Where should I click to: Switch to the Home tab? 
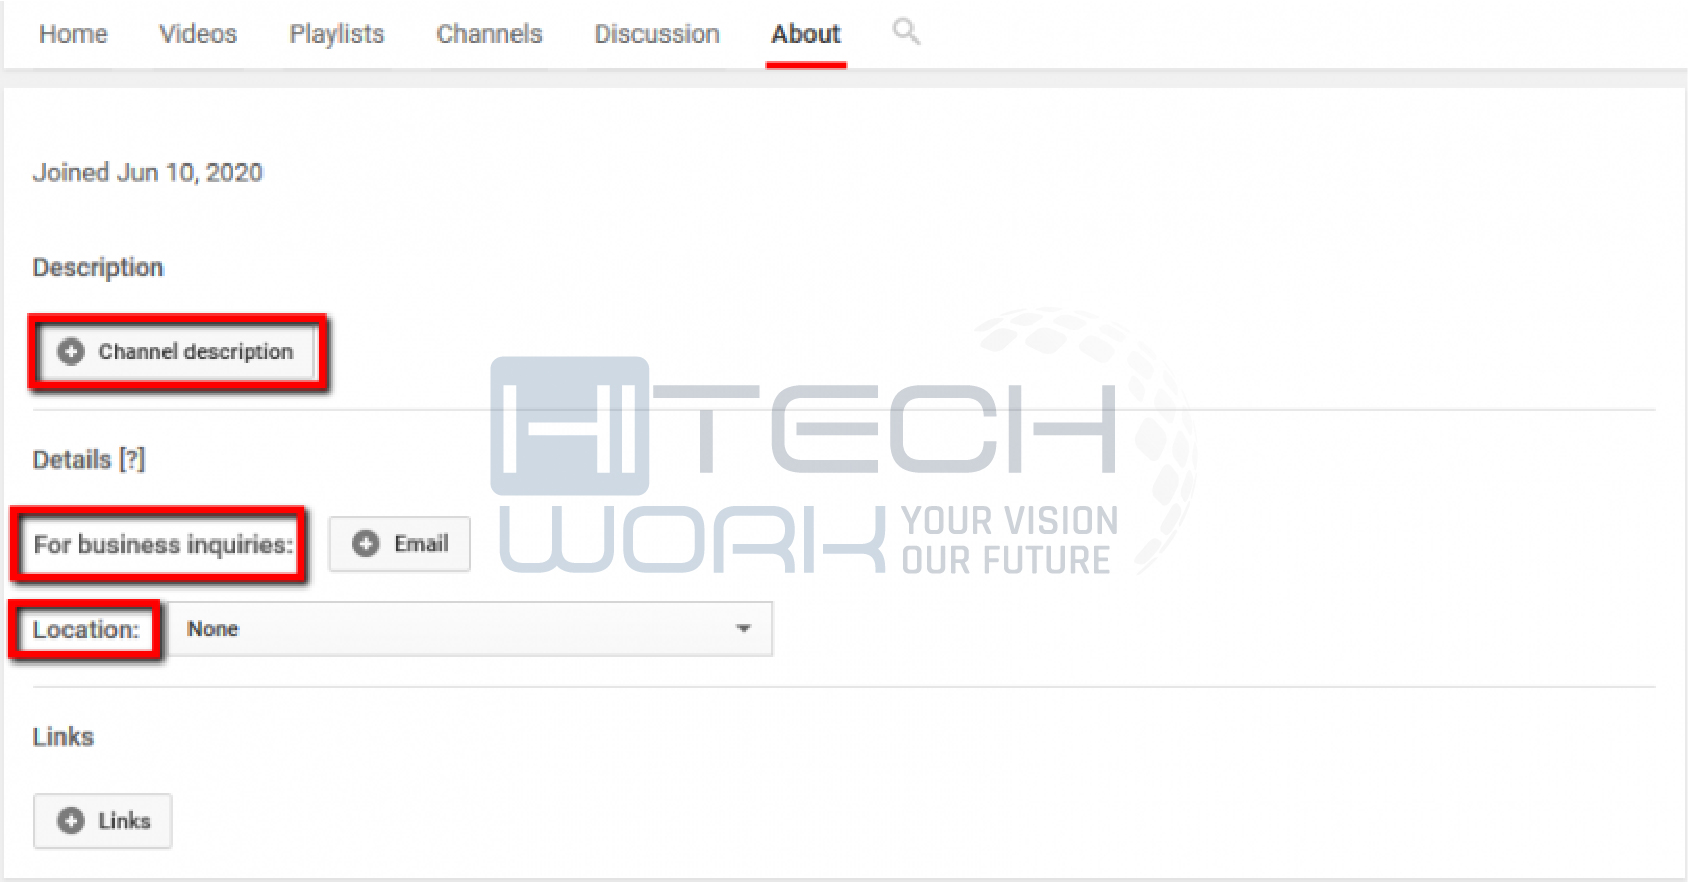click(73, 34)
